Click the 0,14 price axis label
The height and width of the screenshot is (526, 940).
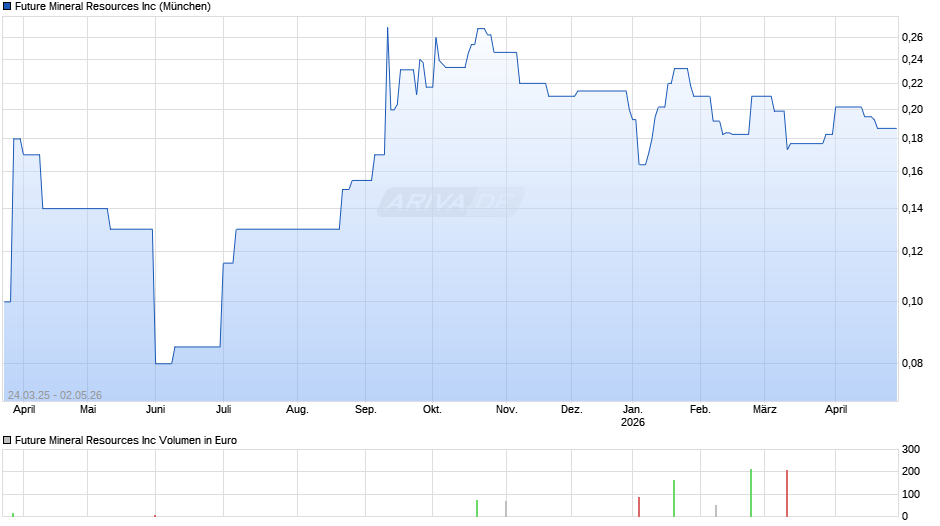[x=912, y=209]
